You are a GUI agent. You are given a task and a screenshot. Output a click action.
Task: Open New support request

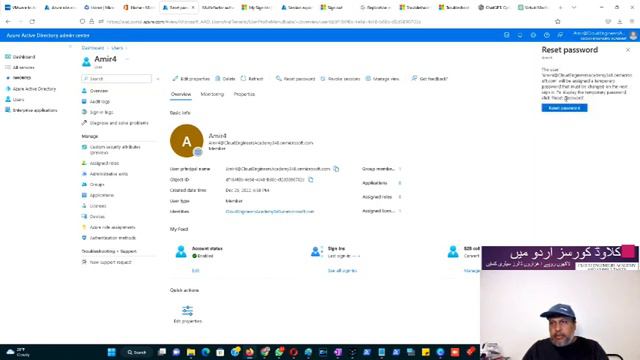(x=110, y=262)
